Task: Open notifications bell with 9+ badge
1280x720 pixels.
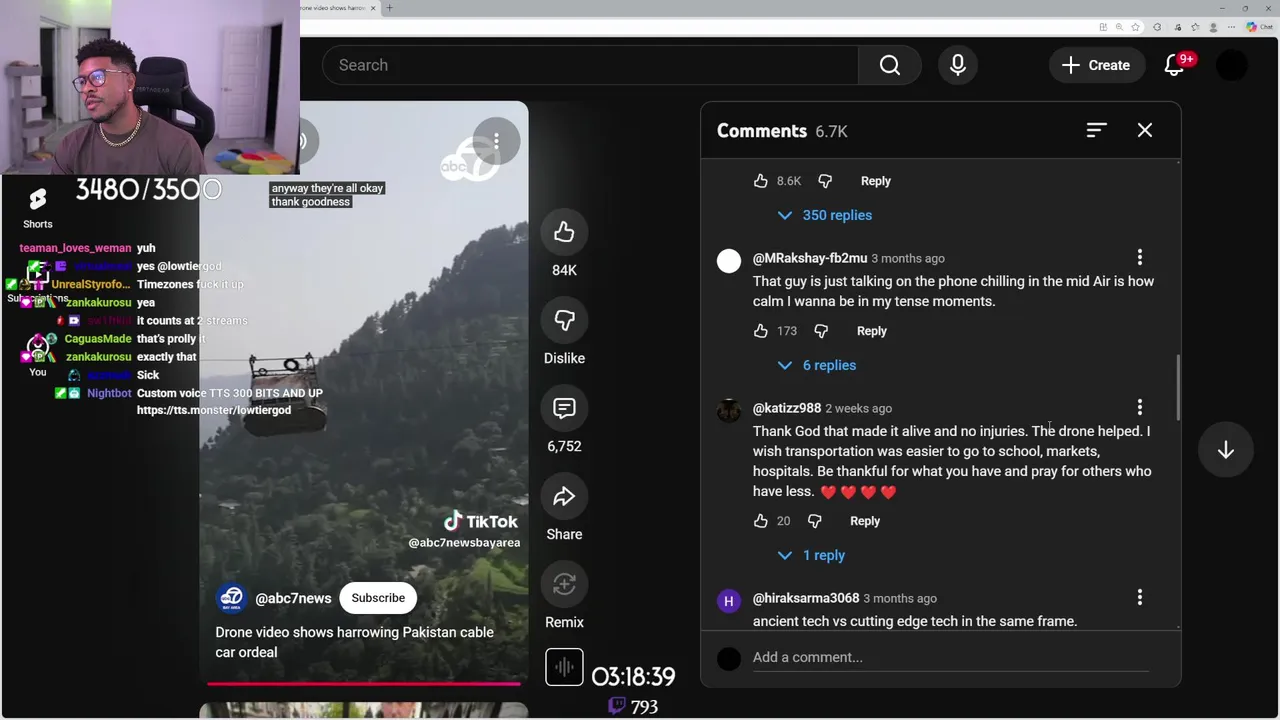Action: click(1175, 65)
